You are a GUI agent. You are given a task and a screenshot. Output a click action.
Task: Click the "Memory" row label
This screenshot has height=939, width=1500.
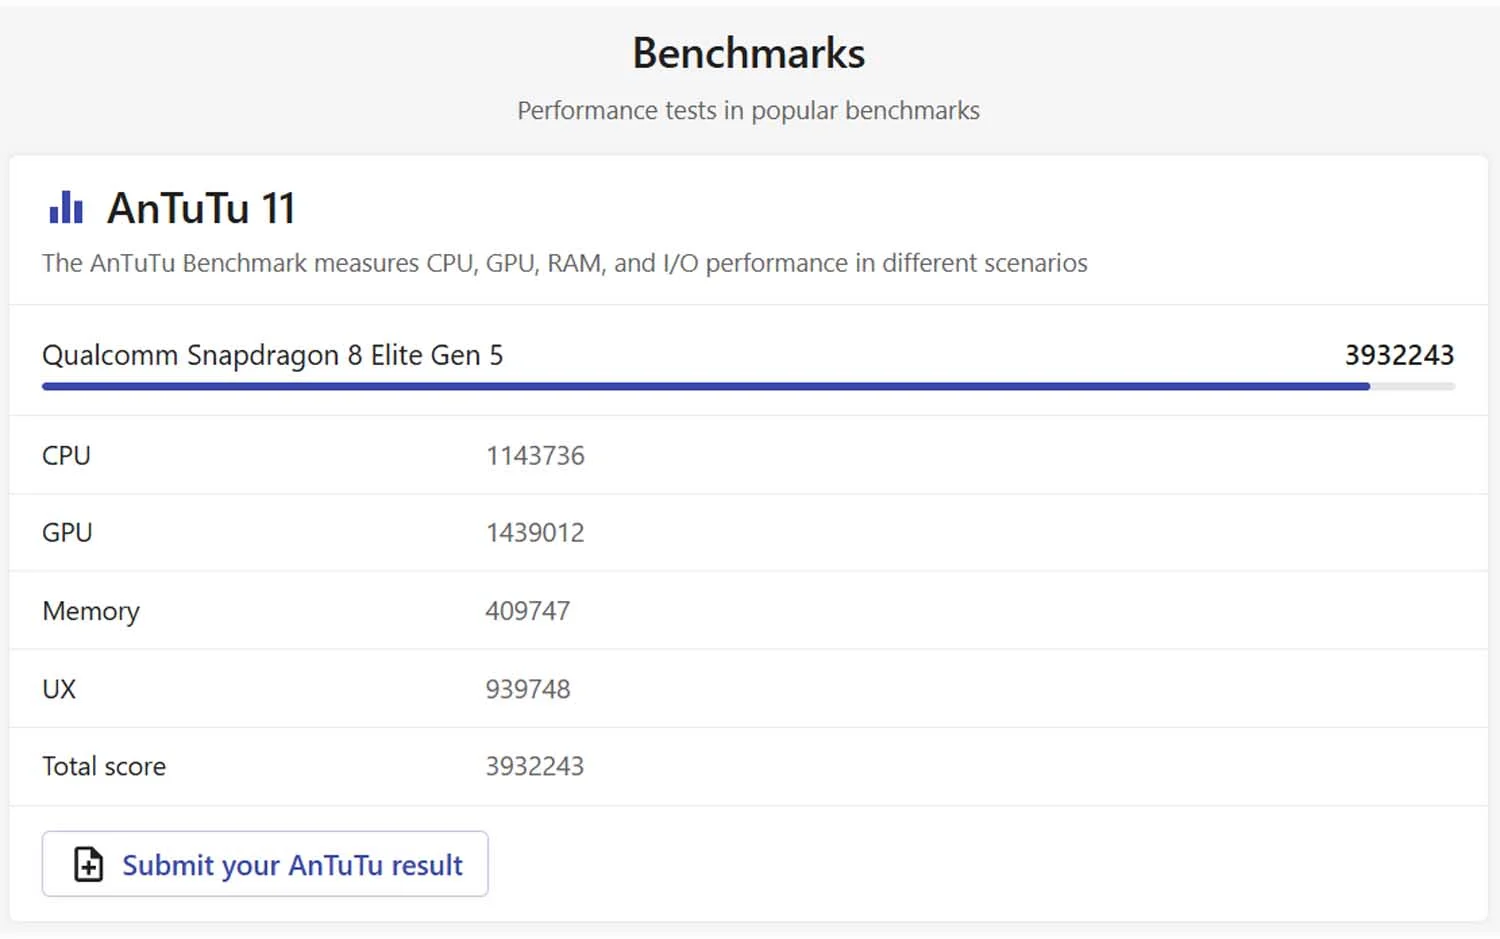(x=91, y=611)
